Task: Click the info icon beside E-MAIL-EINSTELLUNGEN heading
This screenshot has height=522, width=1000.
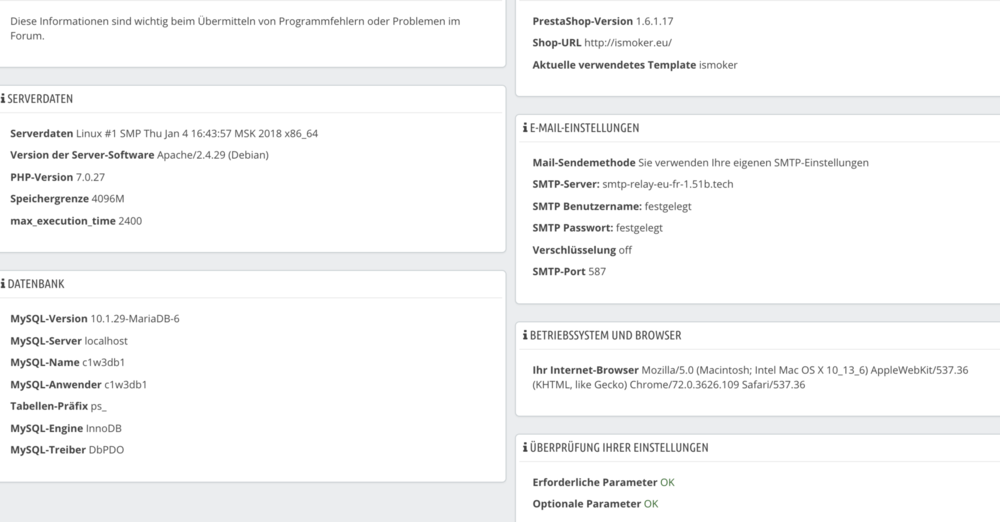Action: pyautogui.click(x=524, y=128)
